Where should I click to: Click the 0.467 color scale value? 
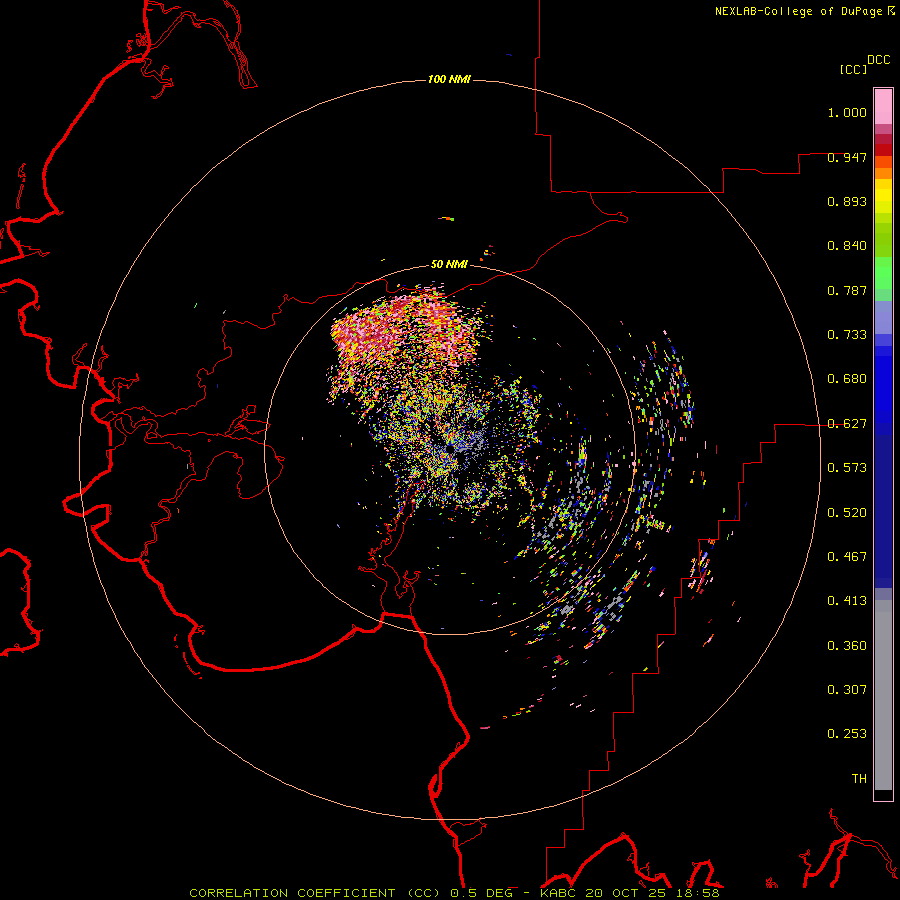(x=847, y=557)
